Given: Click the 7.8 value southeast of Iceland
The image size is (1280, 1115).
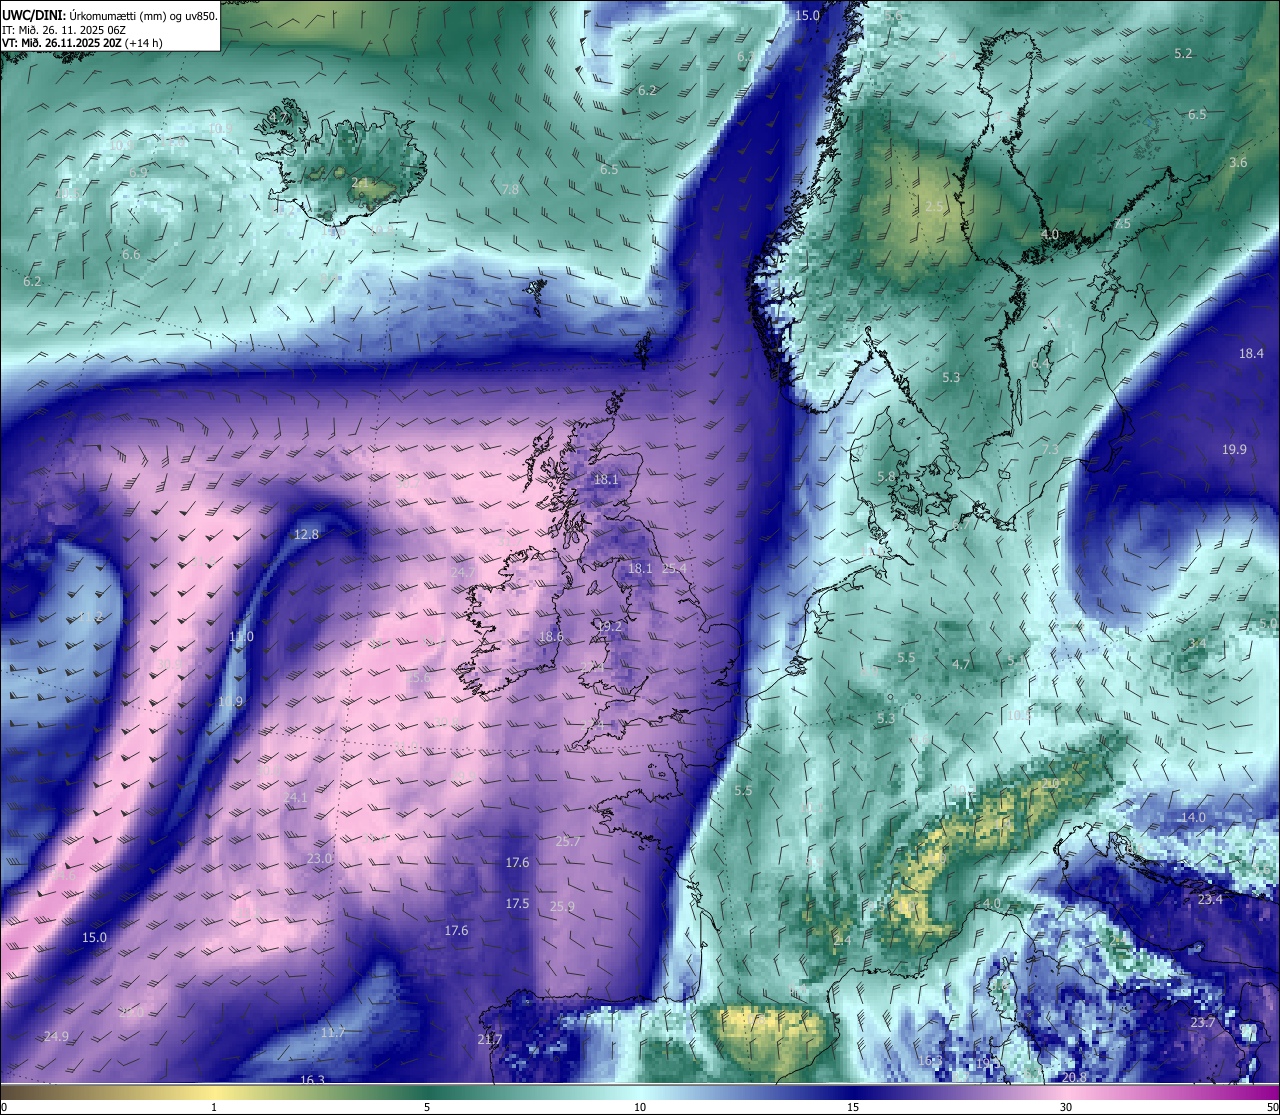Looking at the screenshot, I should click(x=510, y=190).
